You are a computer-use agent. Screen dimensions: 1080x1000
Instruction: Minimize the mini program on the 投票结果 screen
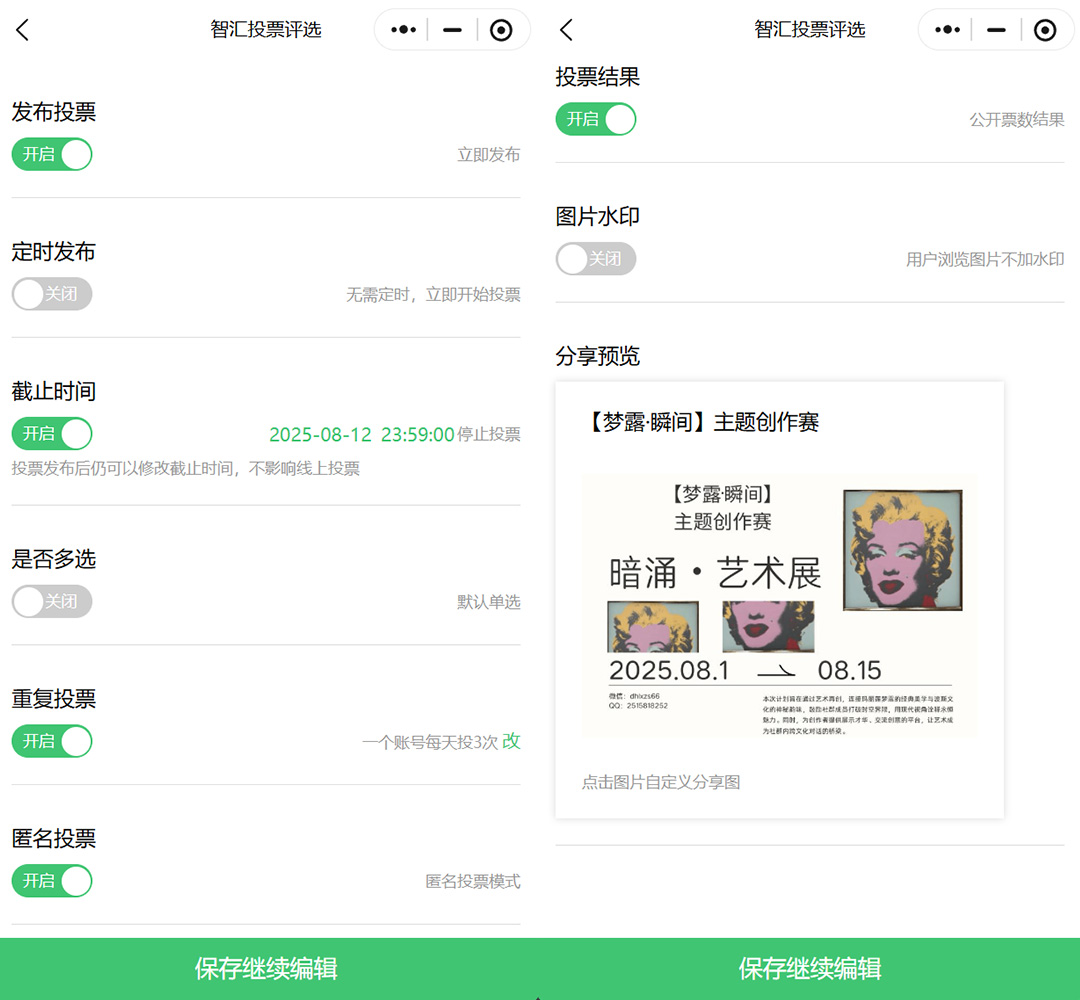point(996,30)
